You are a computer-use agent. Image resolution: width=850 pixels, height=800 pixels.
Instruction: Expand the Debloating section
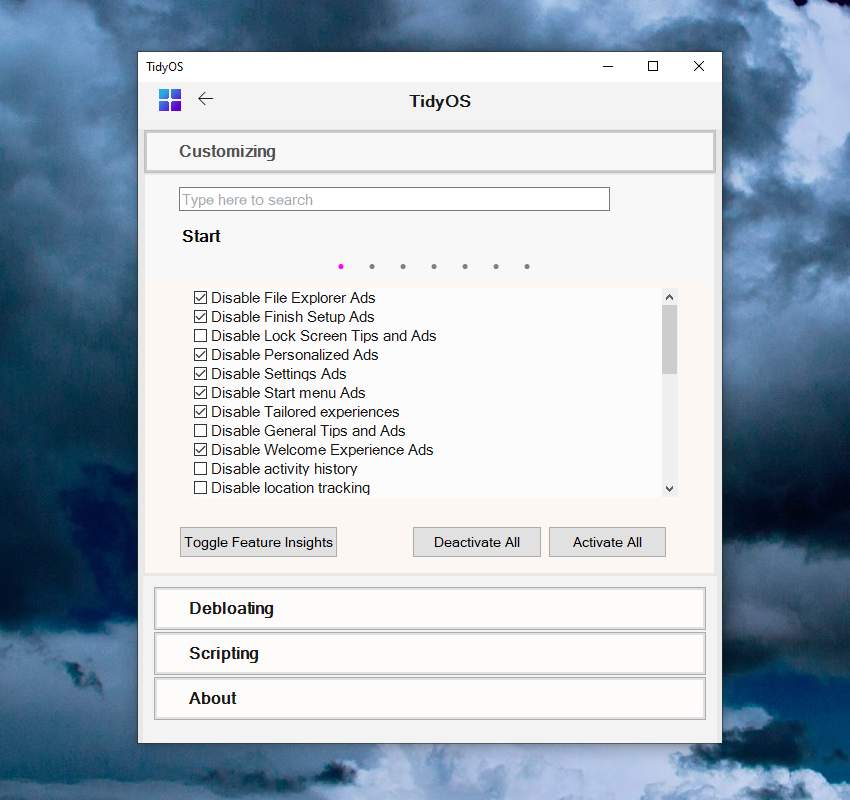(x=430, y=608)
